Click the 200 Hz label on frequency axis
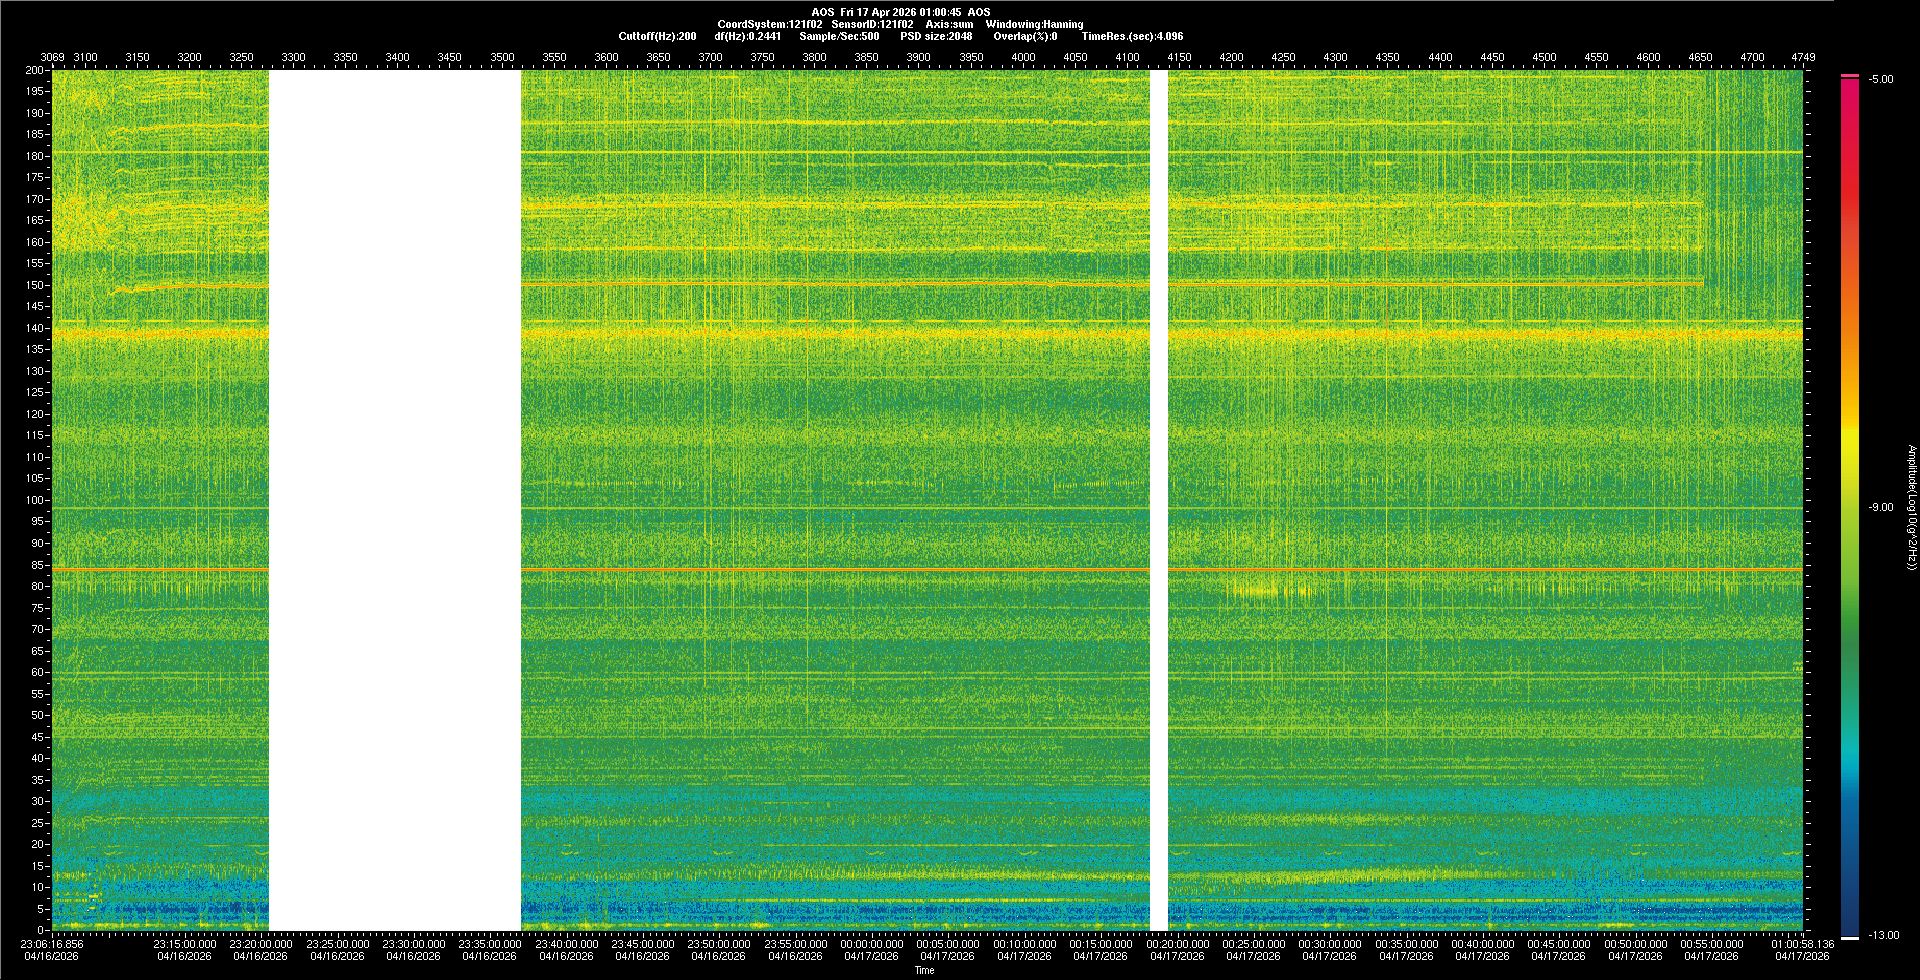Image resolution: width=1920 pixels, height=980 pixels. coord(35,71)
